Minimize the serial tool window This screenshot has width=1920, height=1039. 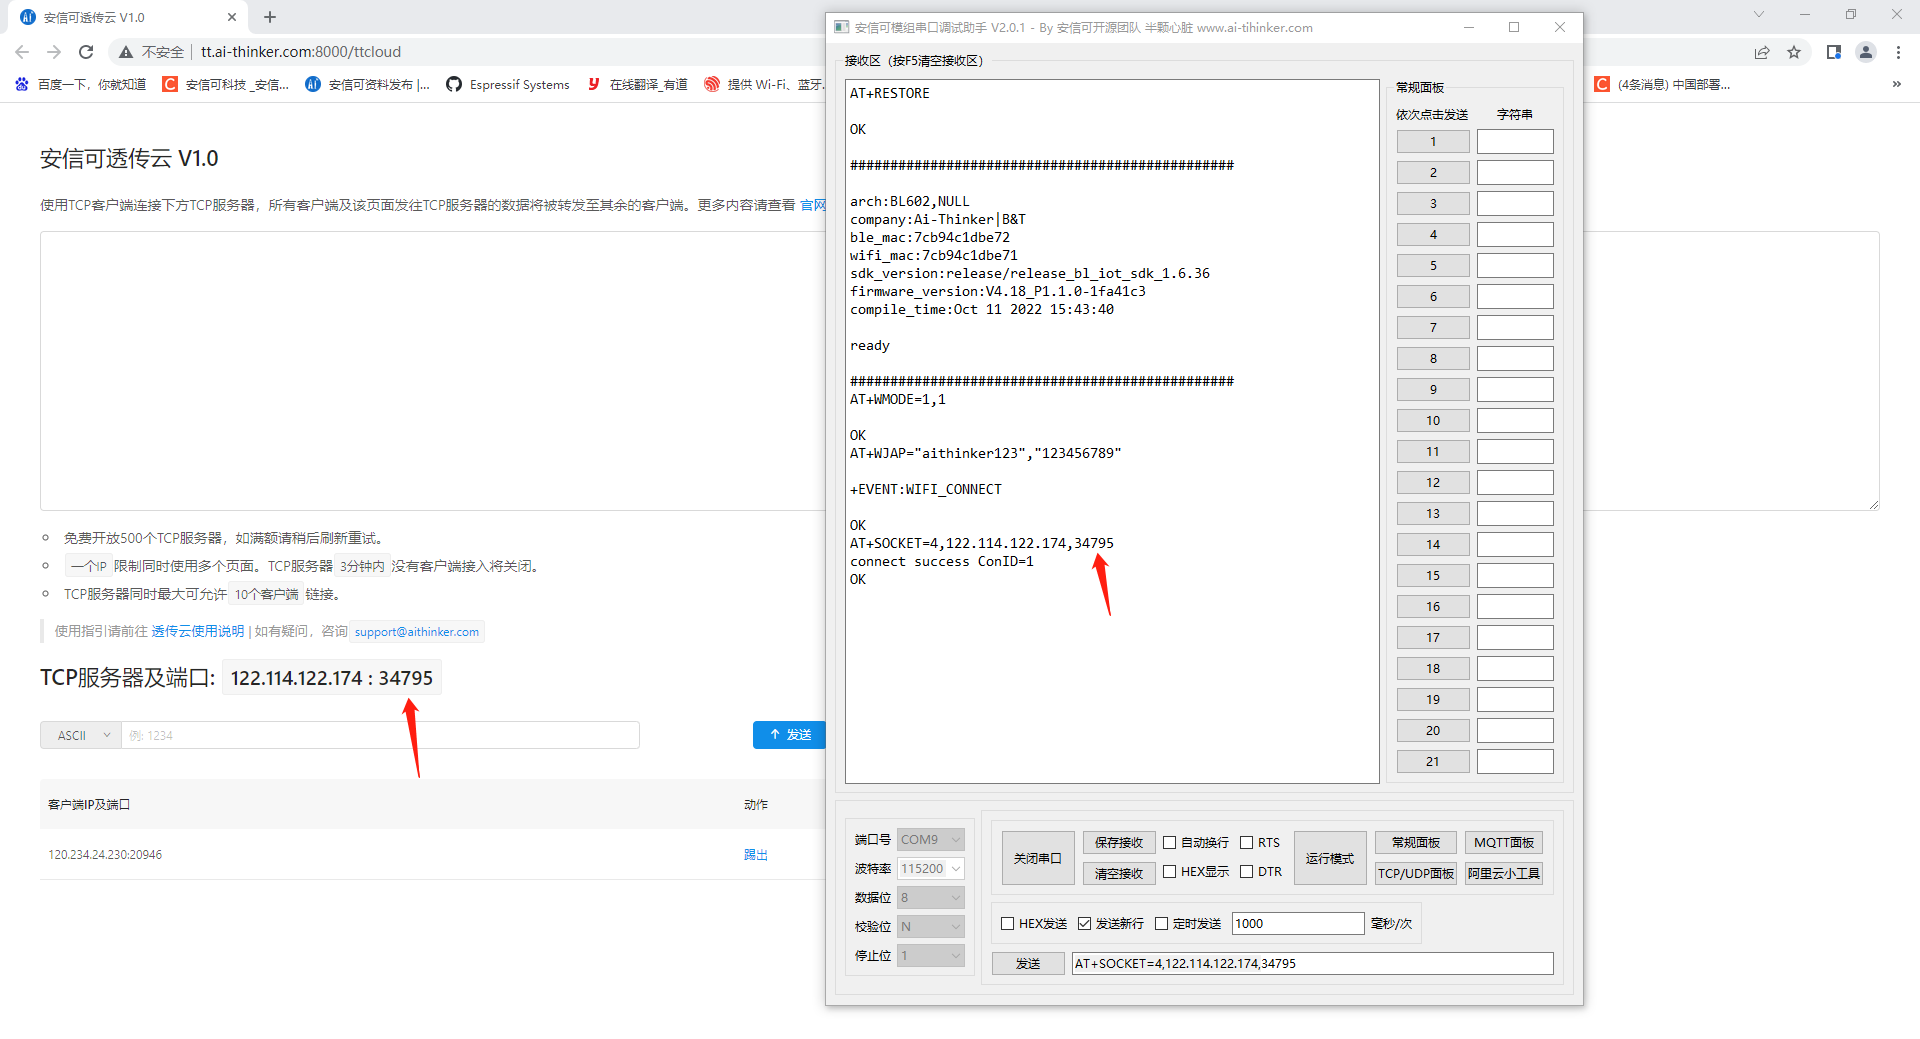(x=1469, y=27)
